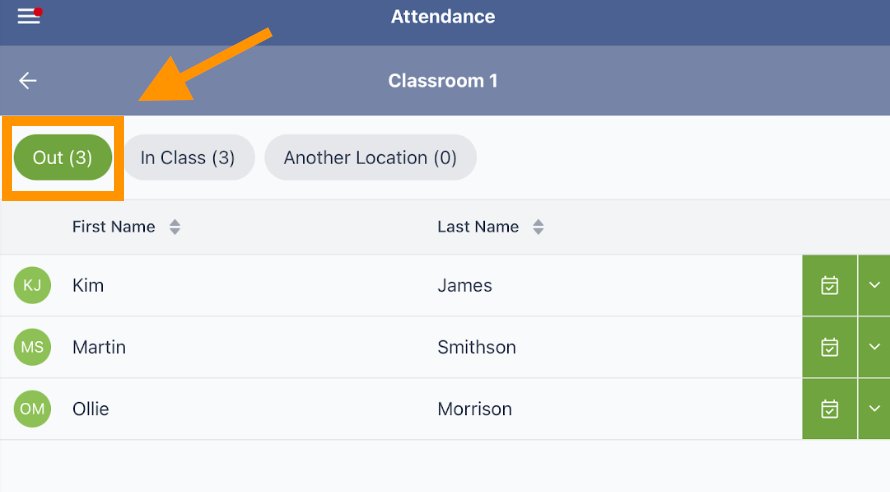The width and height of the screenshot is (890, 492).
Task: Click the calendar check icon for Ollie Morrison
Action: pos(829,408)
